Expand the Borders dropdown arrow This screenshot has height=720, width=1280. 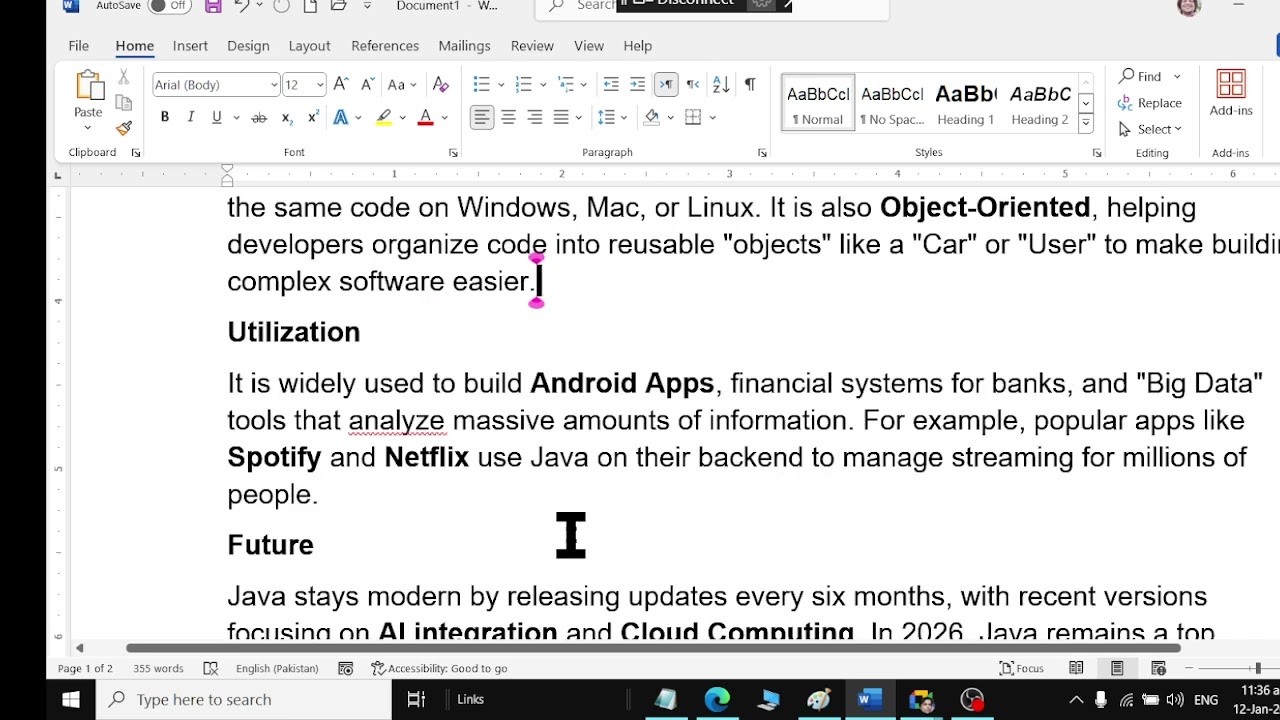[713, 118]
